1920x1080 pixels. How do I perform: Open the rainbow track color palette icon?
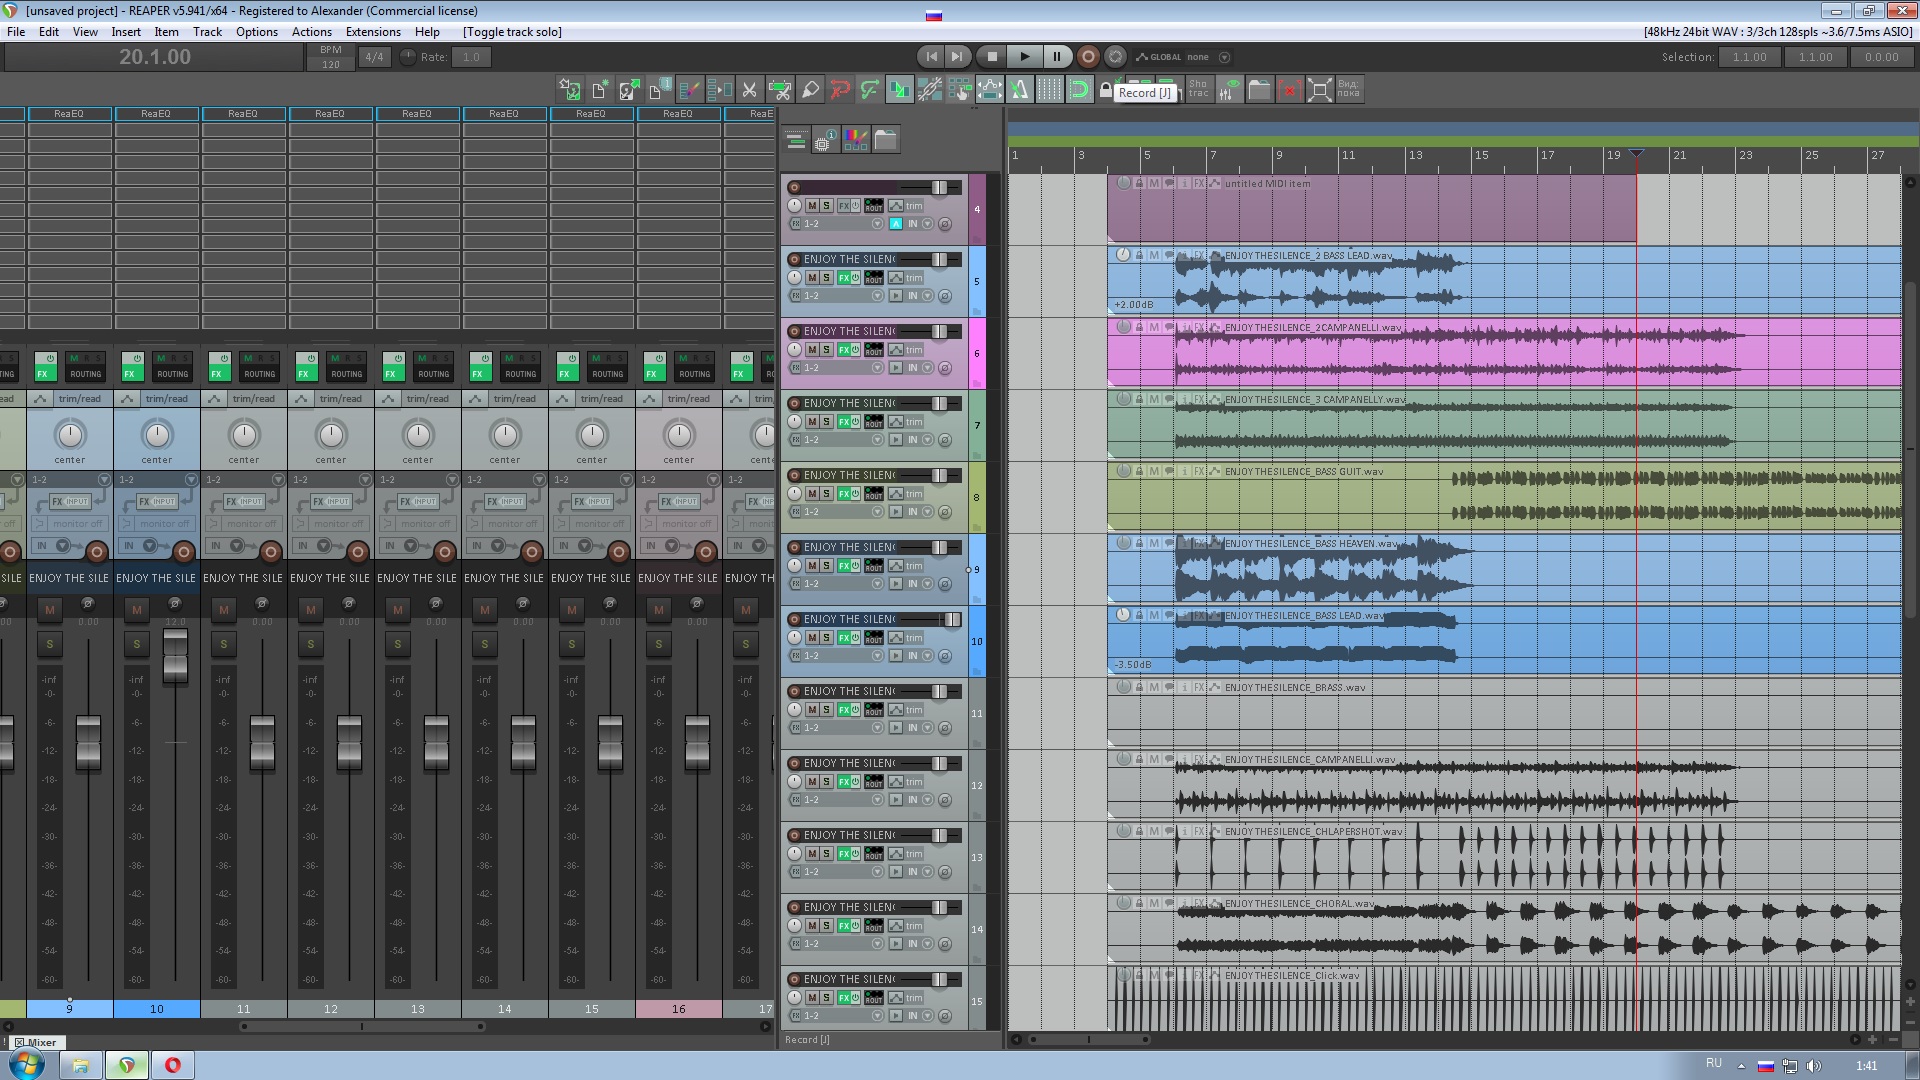pyautogui.click(x=856, y=140)
